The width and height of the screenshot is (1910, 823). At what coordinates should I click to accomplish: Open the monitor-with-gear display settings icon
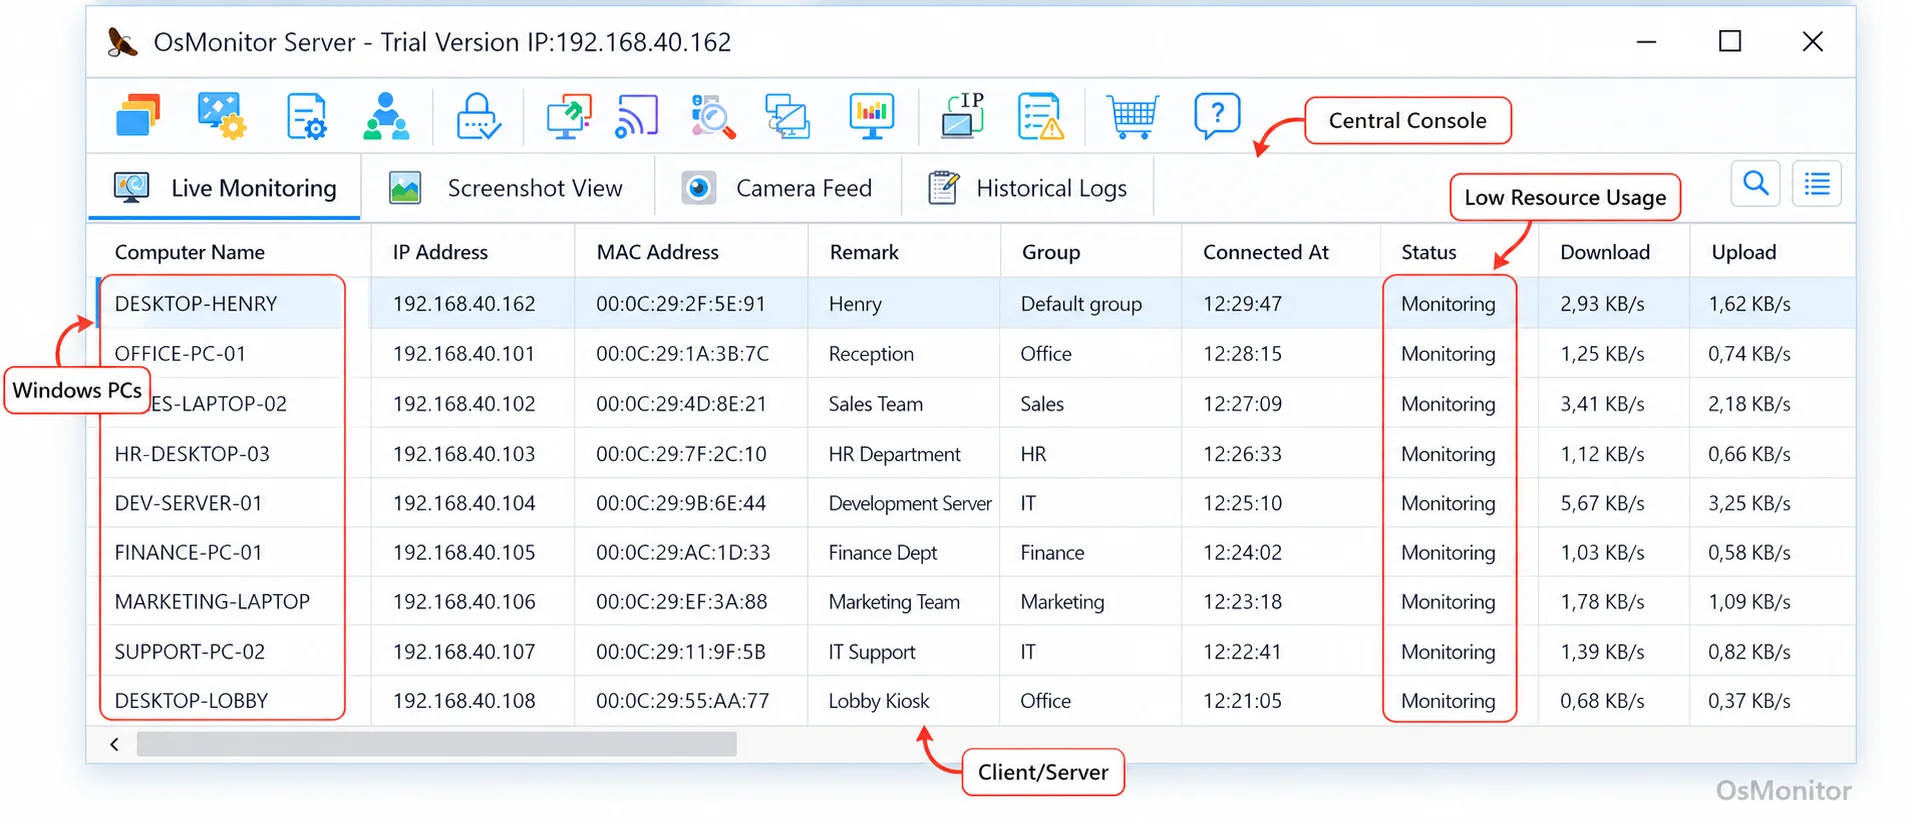[221, 116]
